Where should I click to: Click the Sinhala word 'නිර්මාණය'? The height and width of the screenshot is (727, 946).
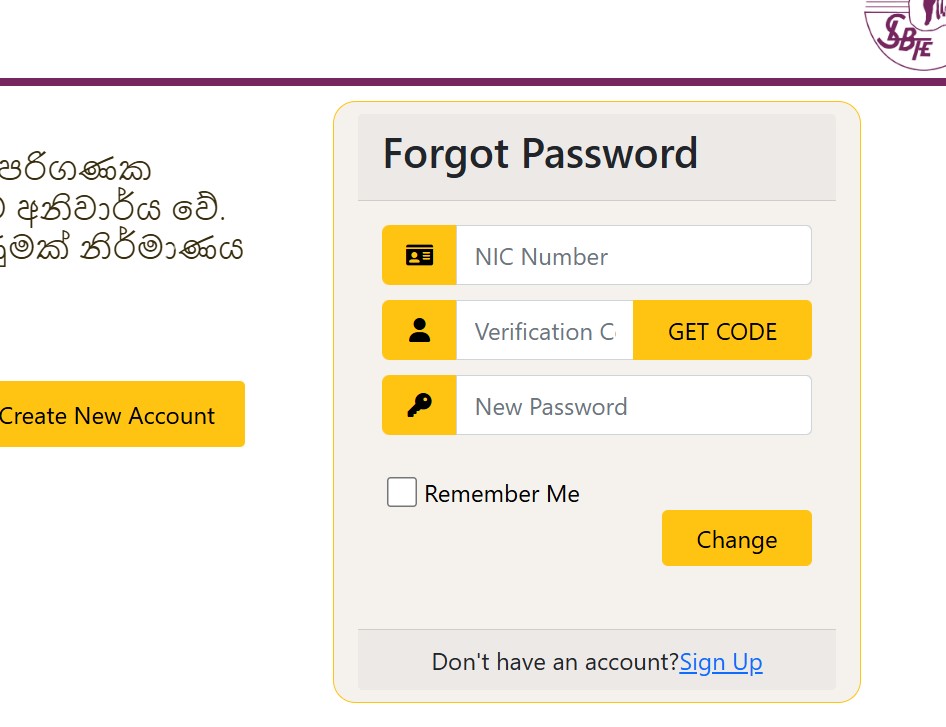(162, 247)
